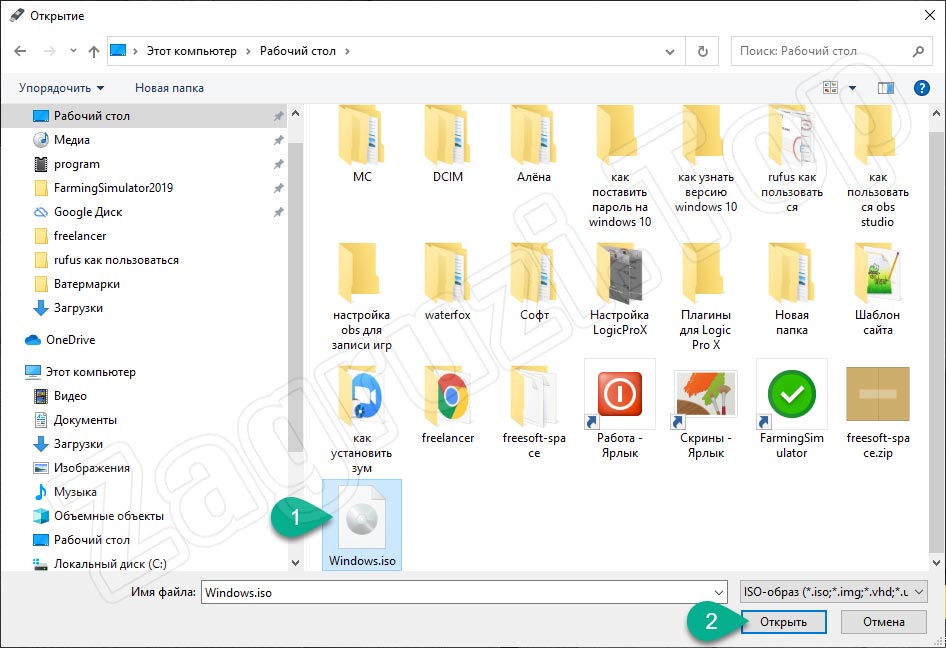This screenshot has height=648, width=946.
Task: Click the 'Поиск: Рабочий стол' search field
Action: 820,51
